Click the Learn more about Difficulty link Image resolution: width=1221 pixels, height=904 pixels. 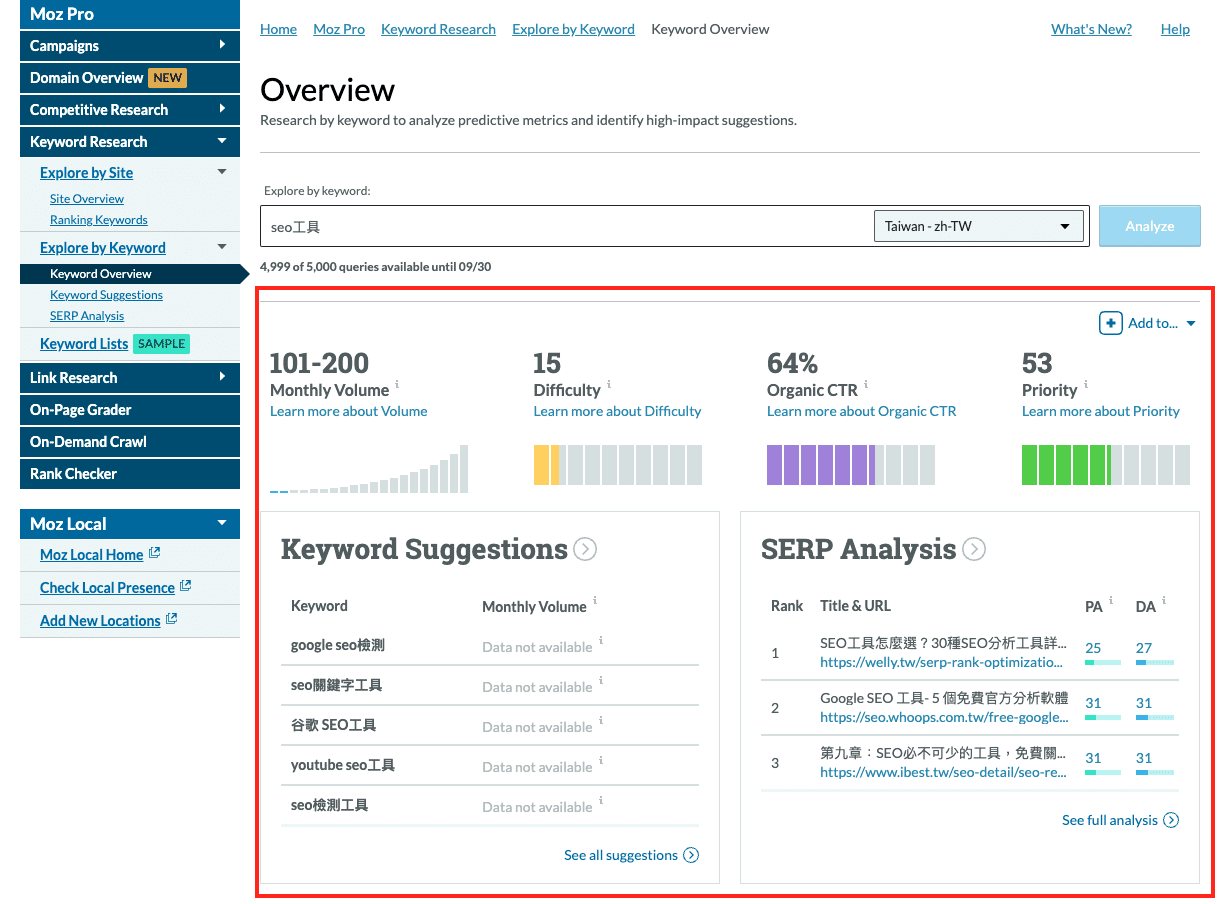pos(617,411)
